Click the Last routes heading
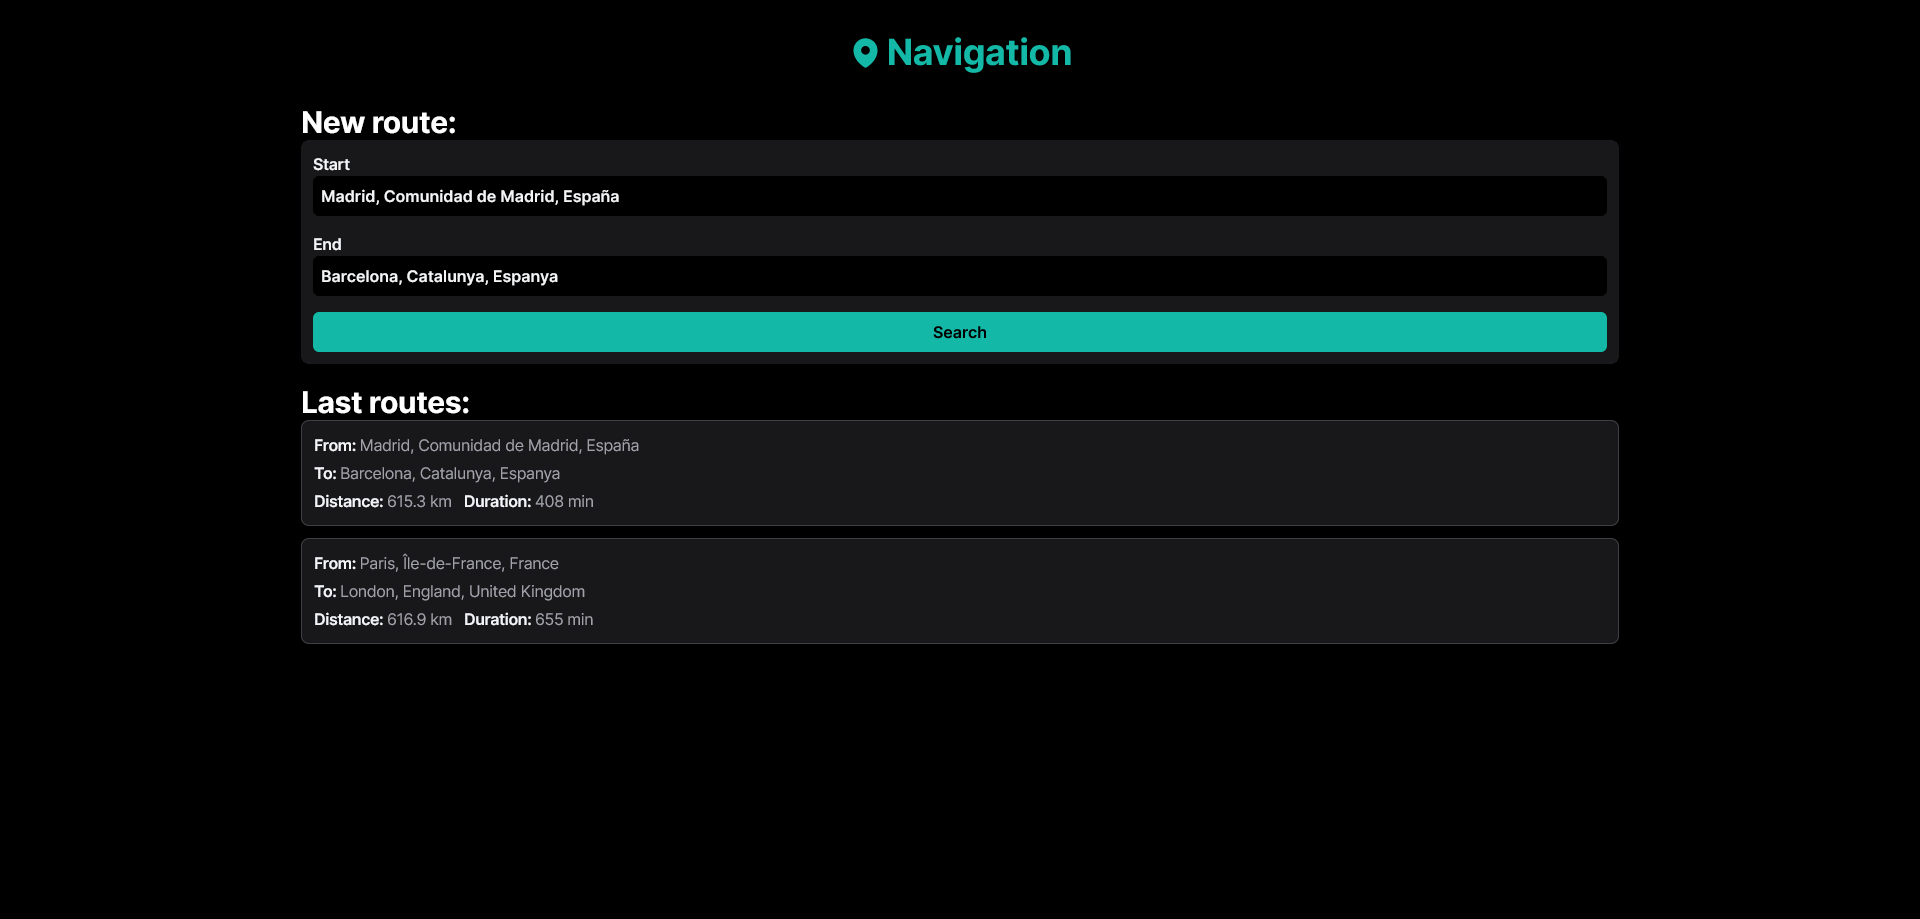Screen dimensions: 1920x919 click(x=384, y=402)
